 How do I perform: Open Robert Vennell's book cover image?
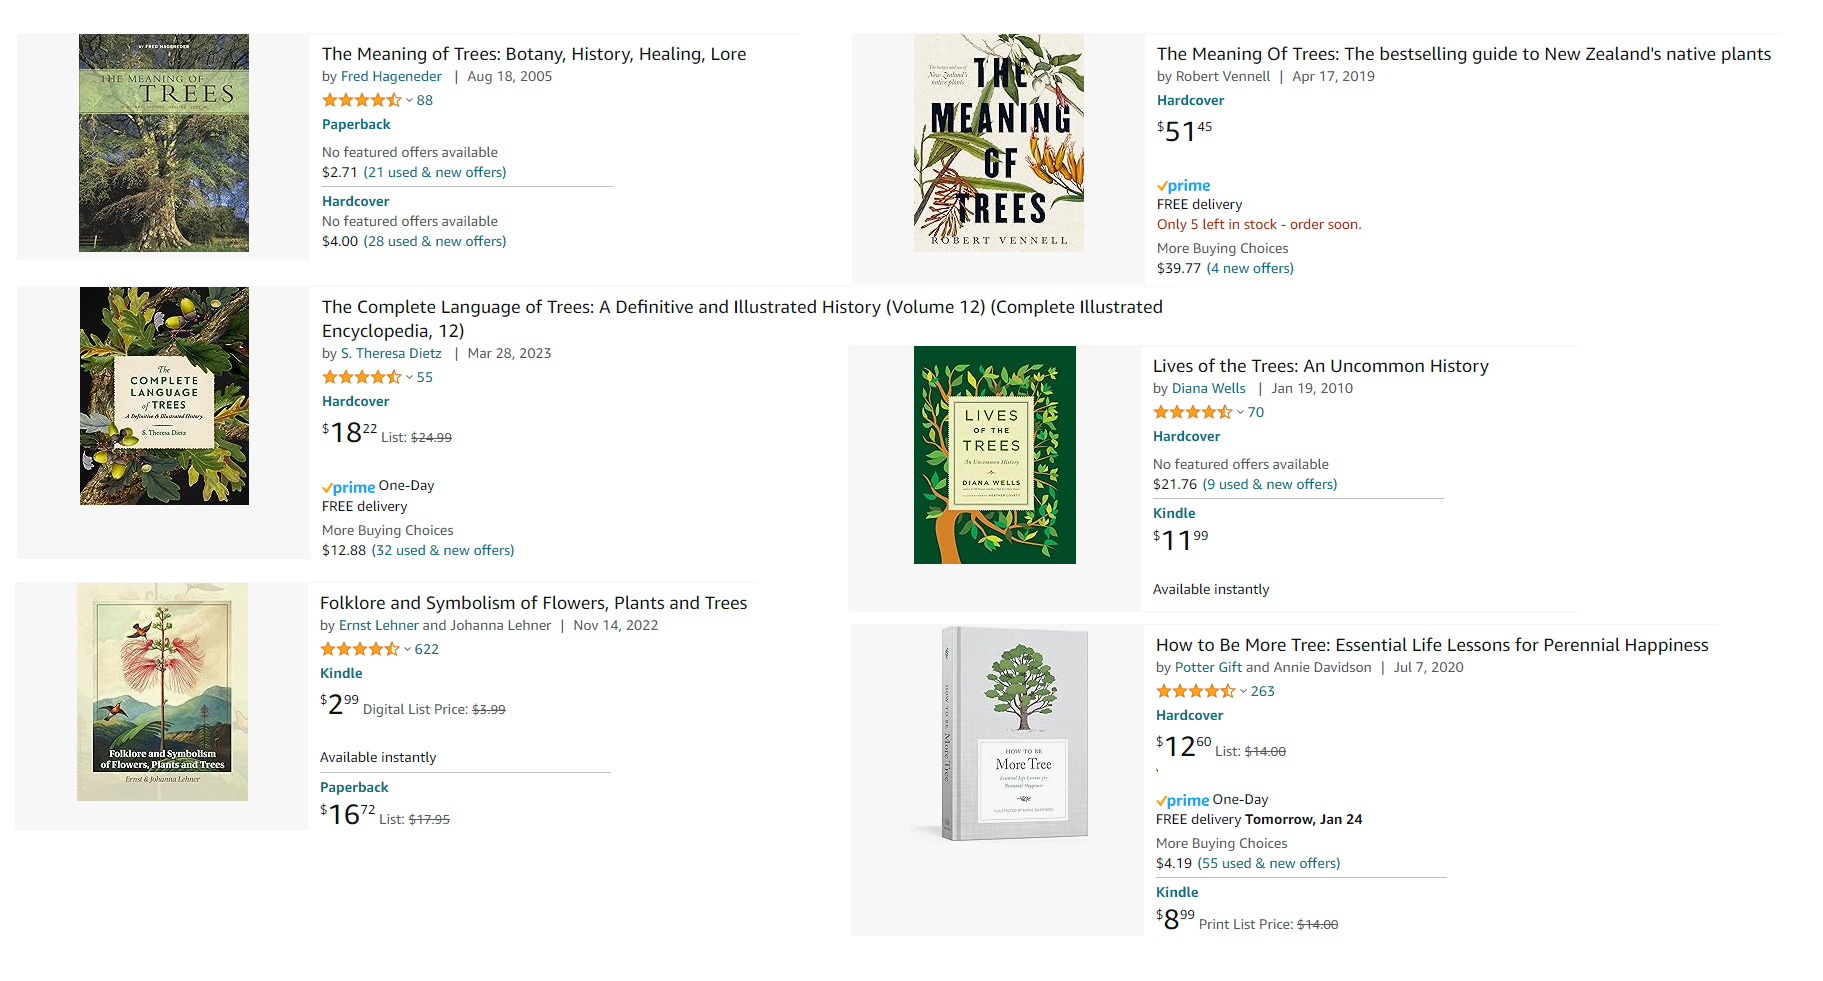[999, 143]
